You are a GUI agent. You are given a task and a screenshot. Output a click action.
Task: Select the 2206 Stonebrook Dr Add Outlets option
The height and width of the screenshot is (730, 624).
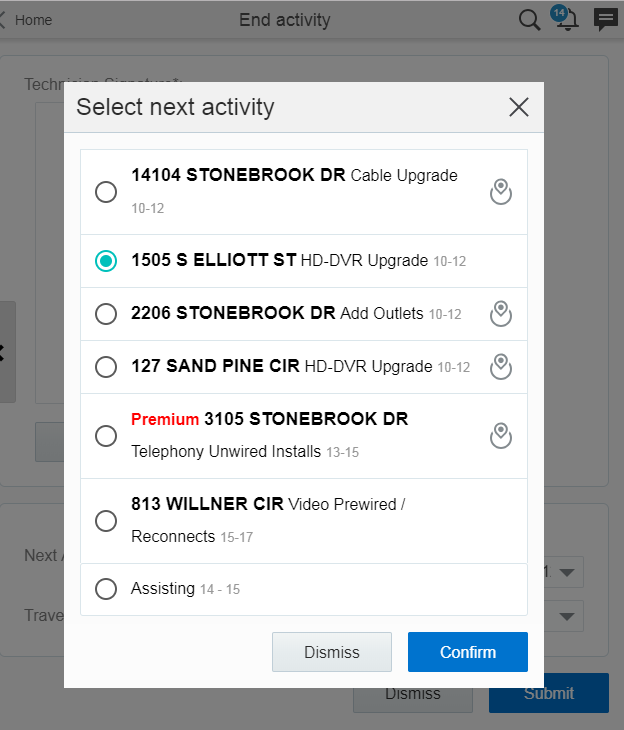pyautogui.click(x=106, y=314)
